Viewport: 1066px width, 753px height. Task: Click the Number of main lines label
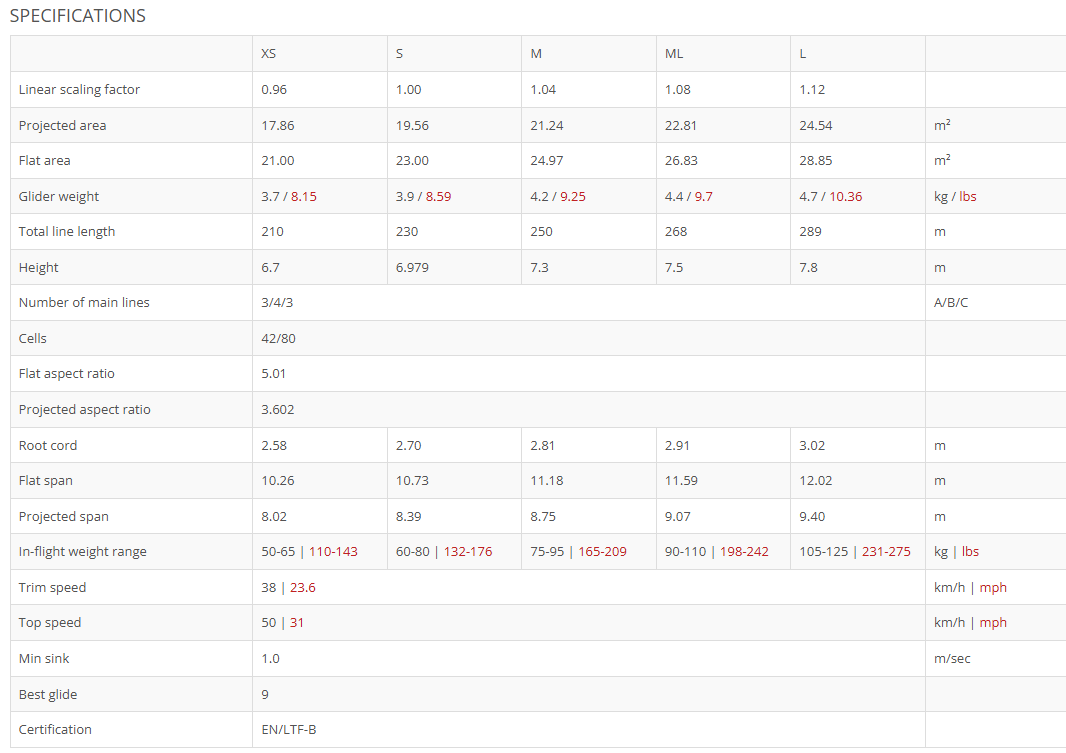click(x=84, y=303)
